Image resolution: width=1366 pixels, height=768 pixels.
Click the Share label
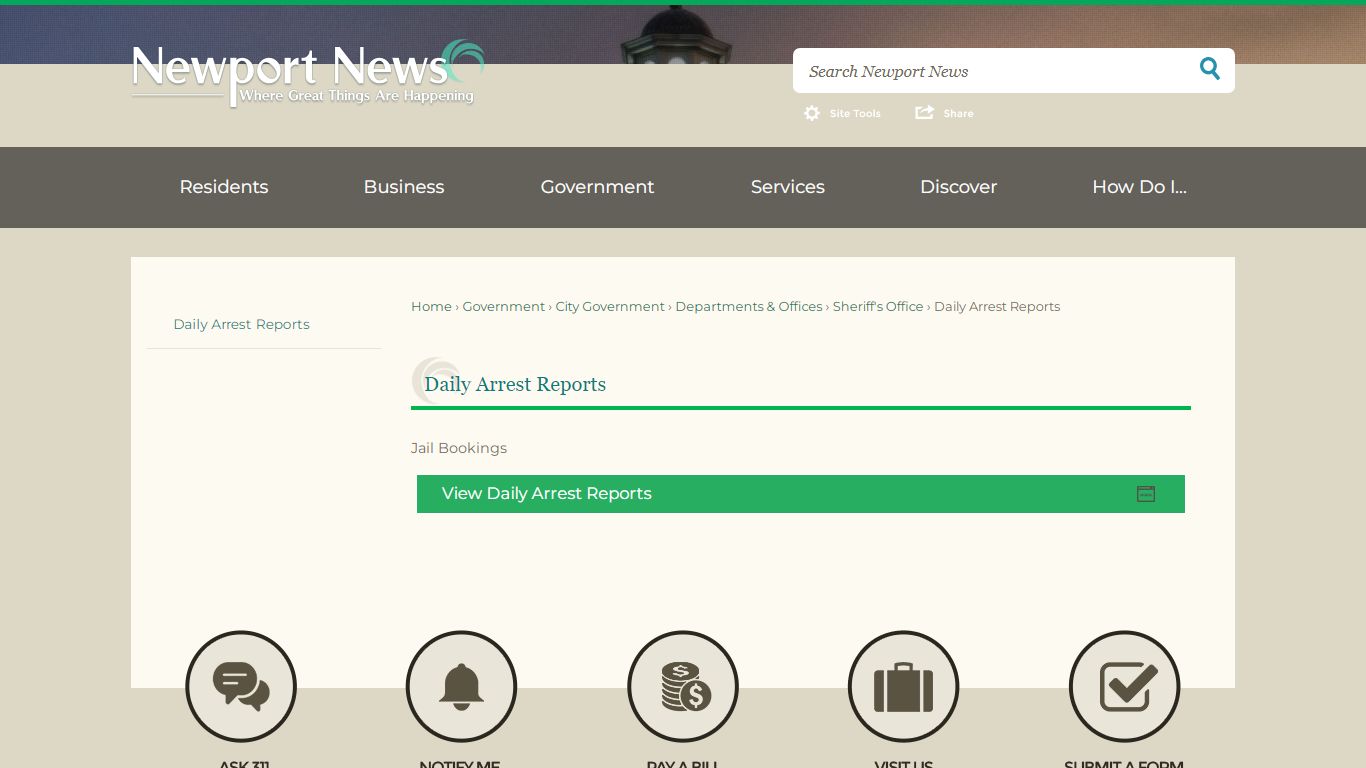(958, 114)
